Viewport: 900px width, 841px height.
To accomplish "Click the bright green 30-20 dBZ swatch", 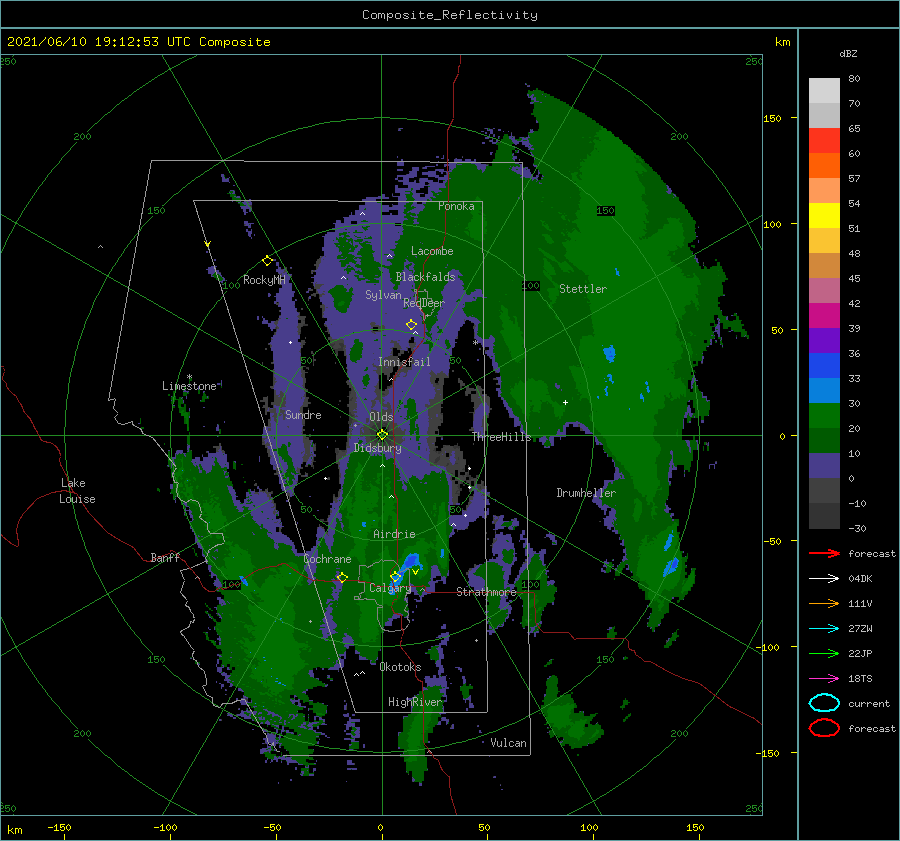I will click(824, 416).
